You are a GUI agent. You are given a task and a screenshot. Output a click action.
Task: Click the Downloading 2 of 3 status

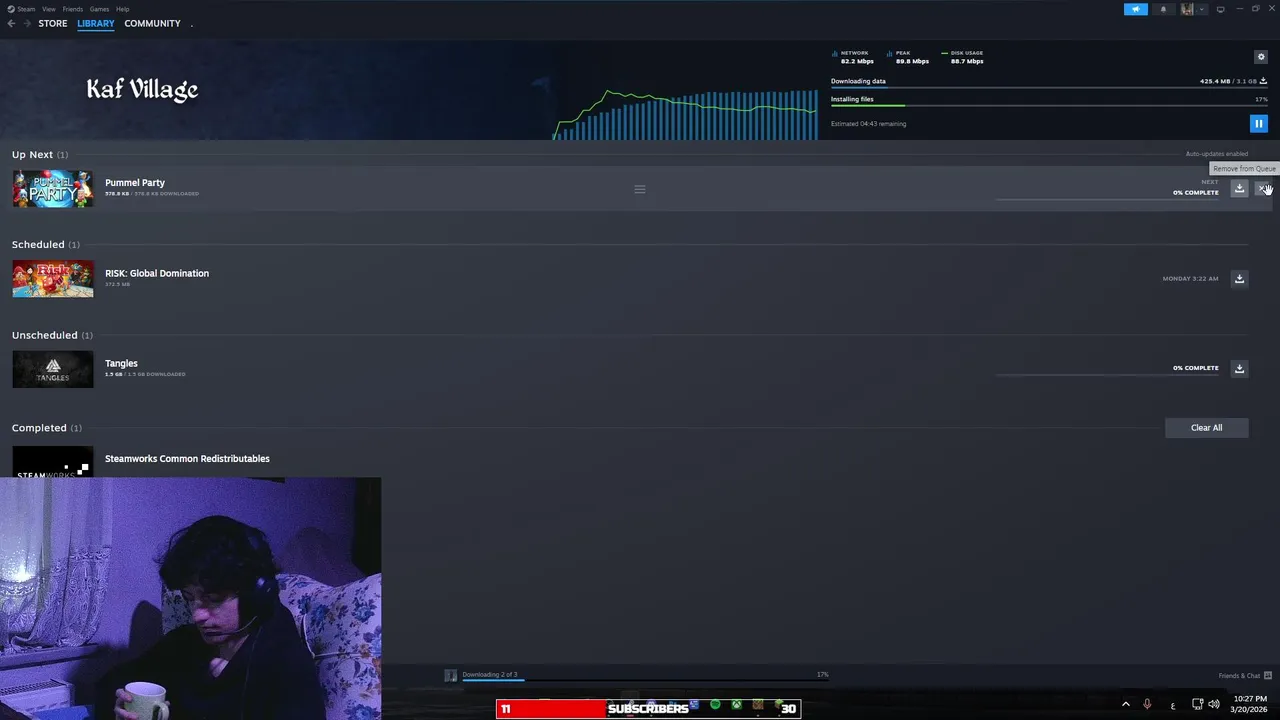489,675
